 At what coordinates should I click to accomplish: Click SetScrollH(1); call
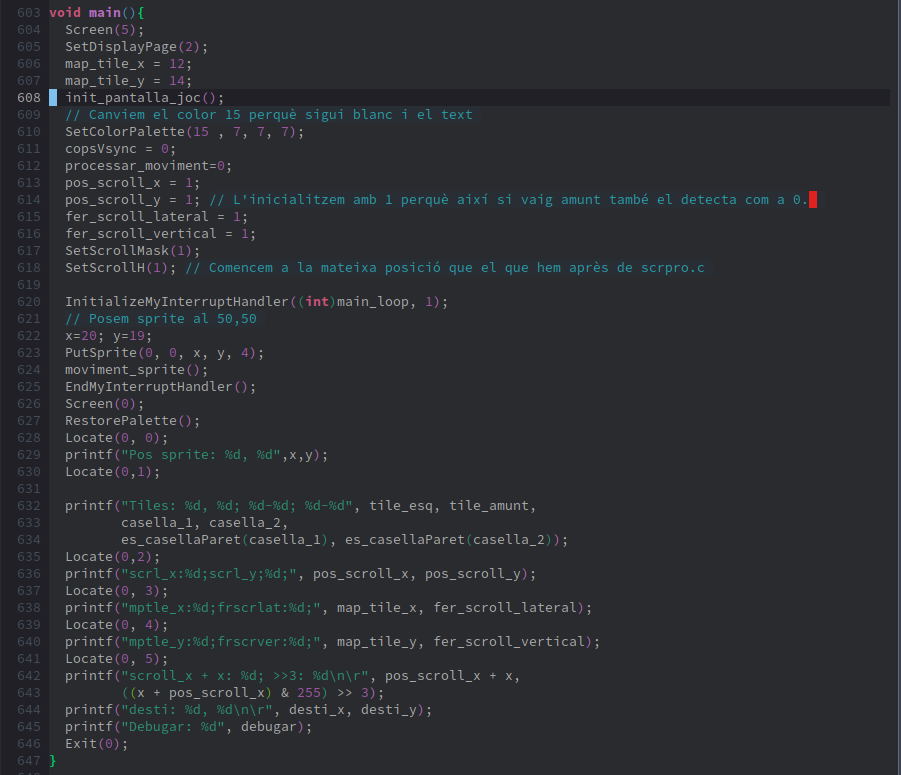click(x=120, y=268)
